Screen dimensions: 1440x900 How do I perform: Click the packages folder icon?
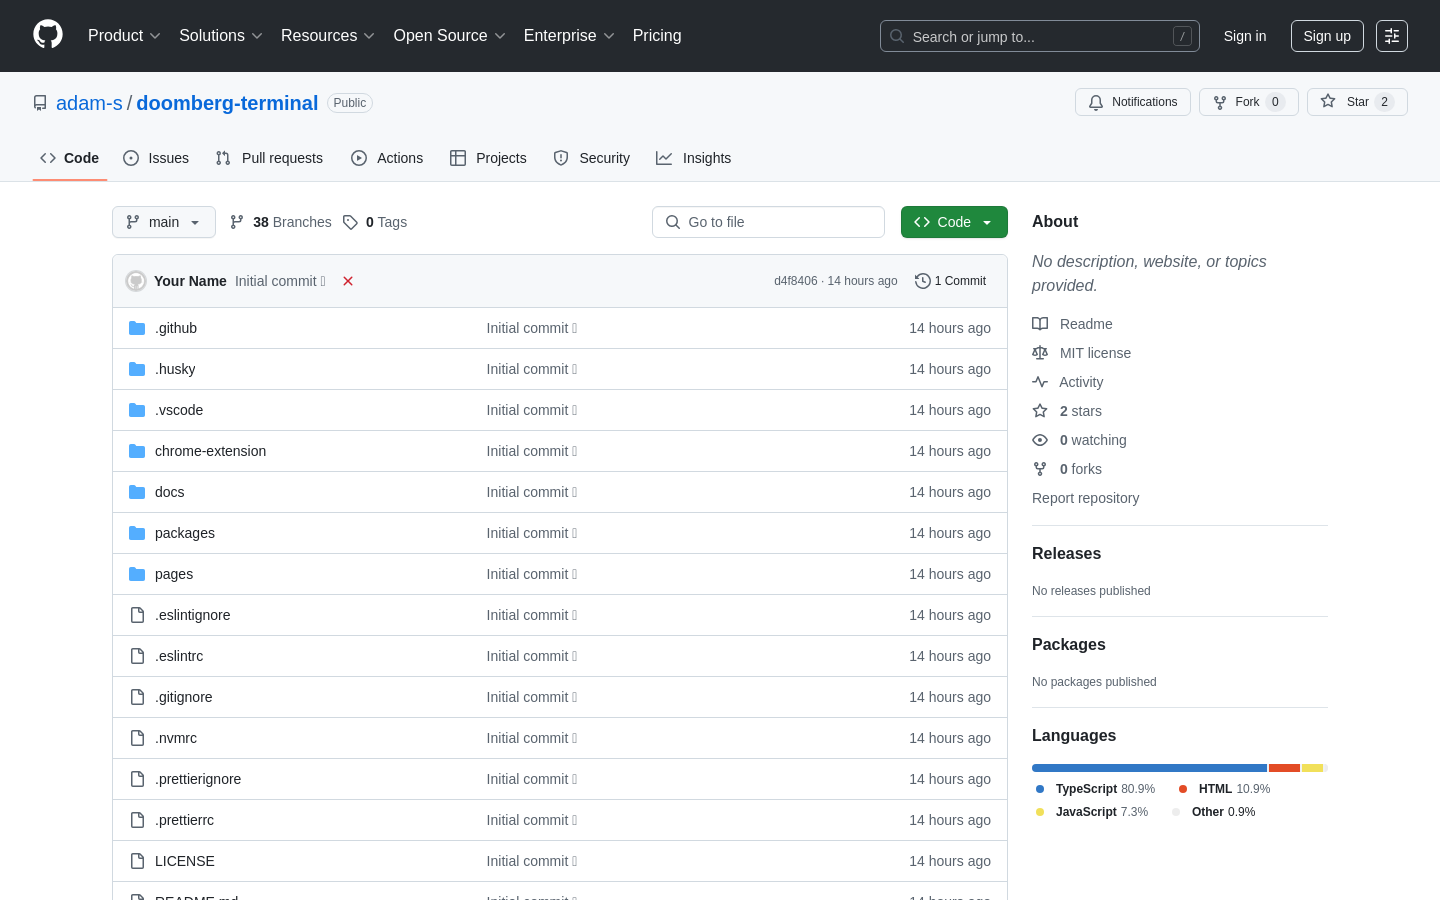[137, 533]
